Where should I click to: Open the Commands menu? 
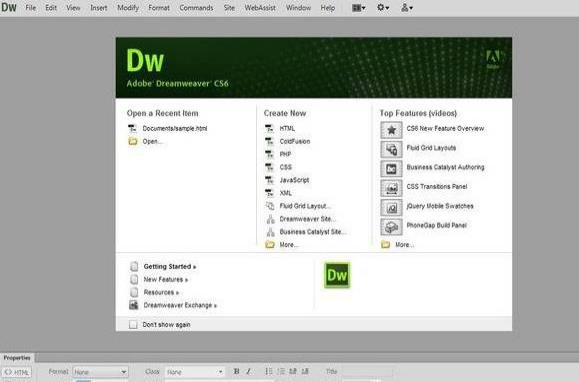point(196,8)
